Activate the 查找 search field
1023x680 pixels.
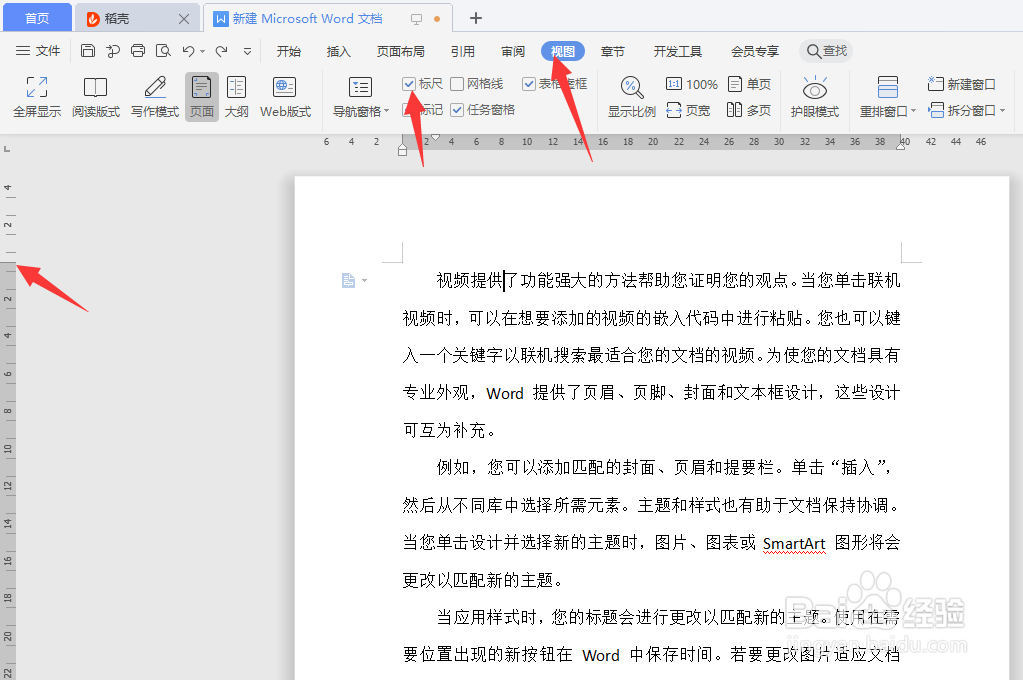tap(825, 50)
